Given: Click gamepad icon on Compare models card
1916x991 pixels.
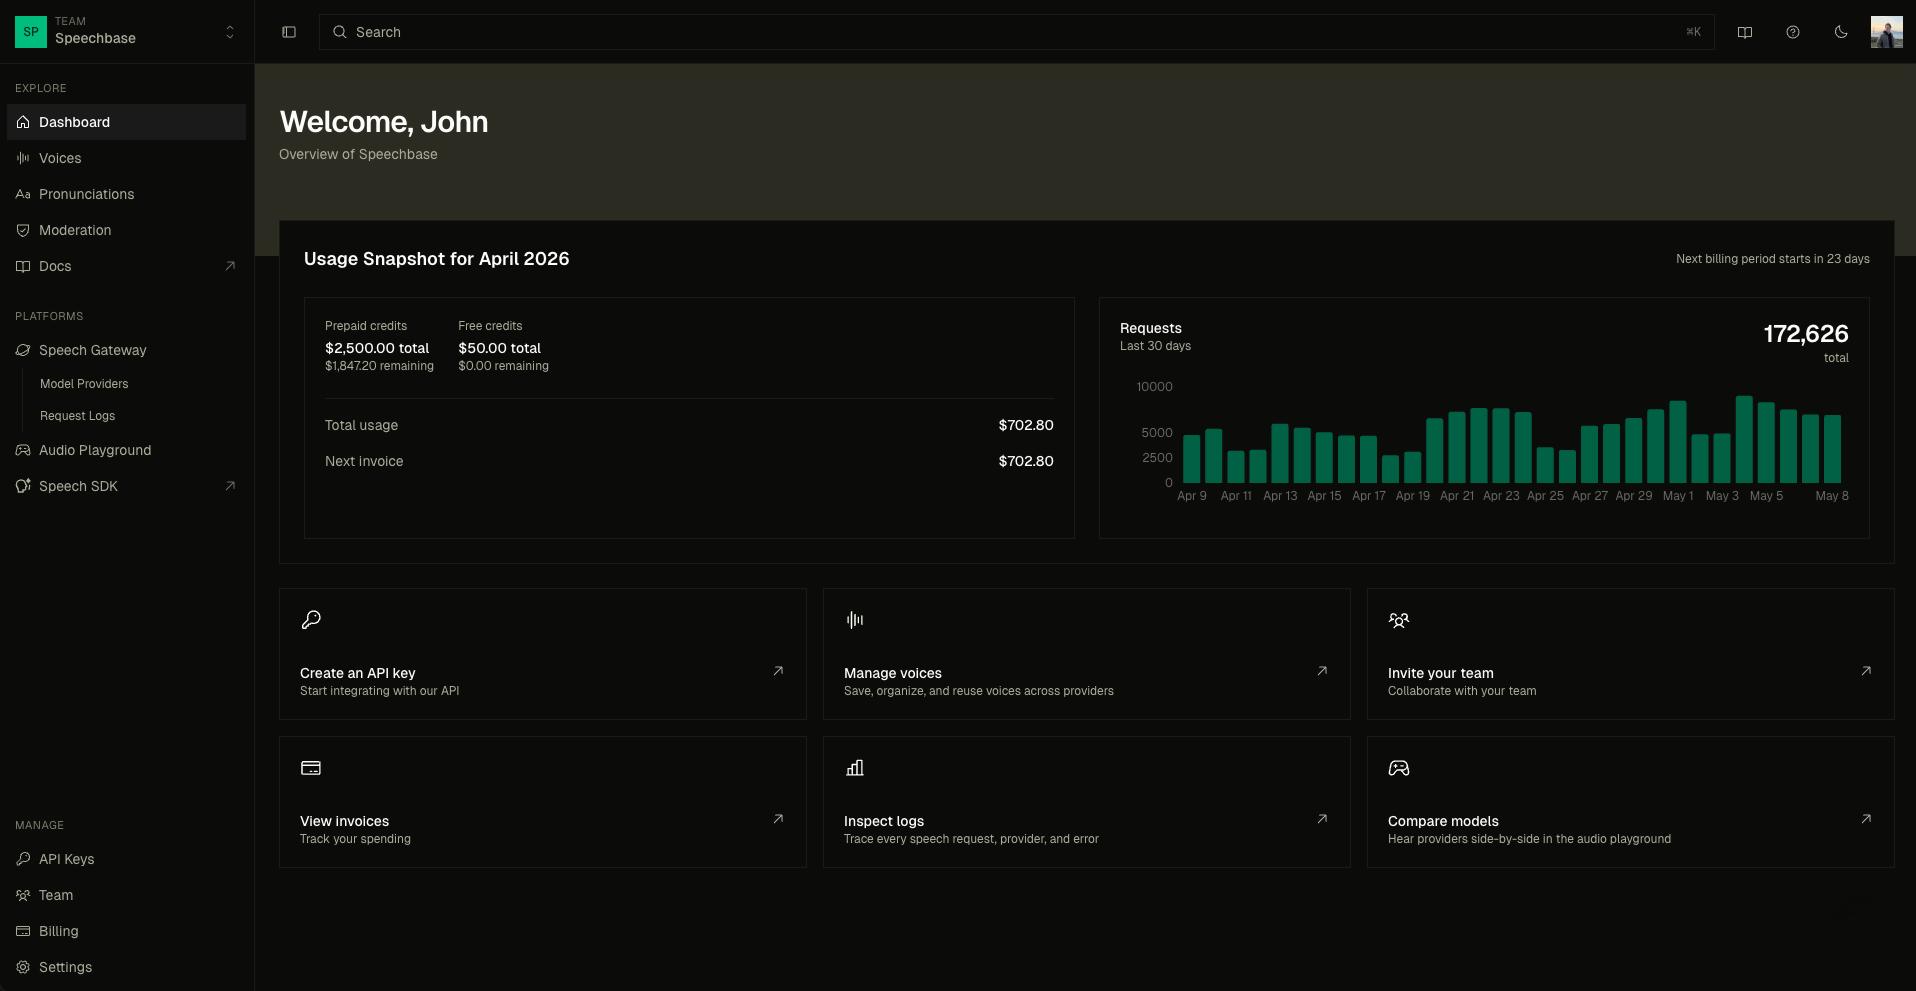Looking at the screenshot, I should (x=1399, y=768).
